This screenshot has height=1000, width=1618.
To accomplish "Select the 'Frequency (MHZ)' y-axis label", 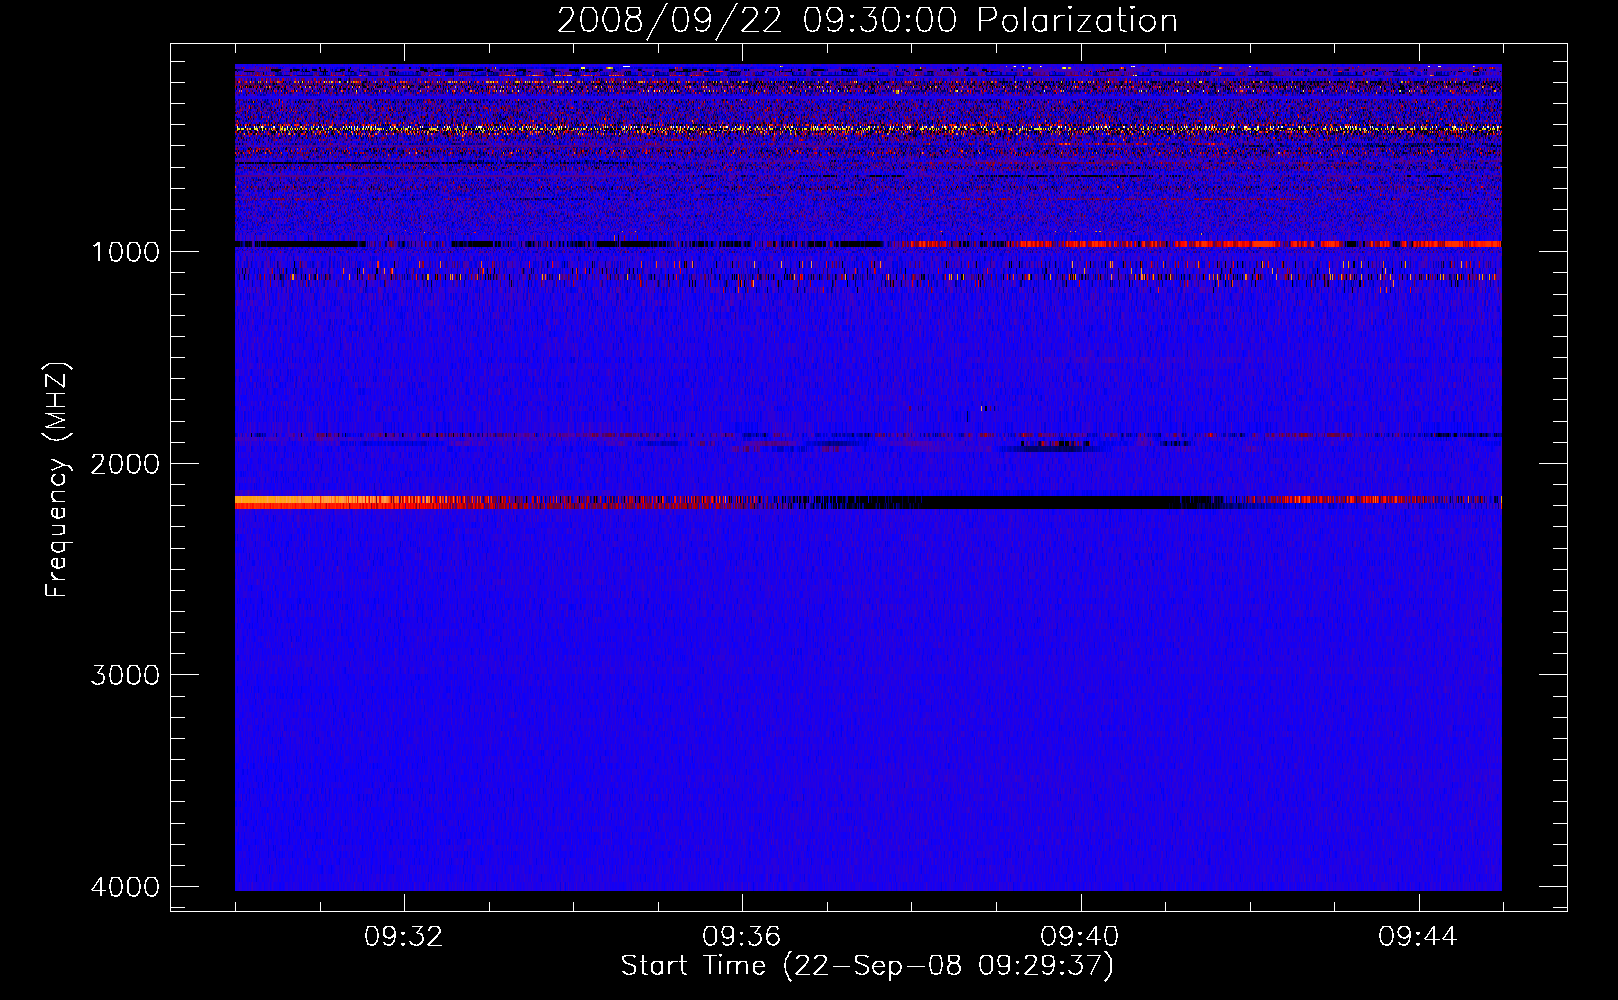I will tap(57, 480).
